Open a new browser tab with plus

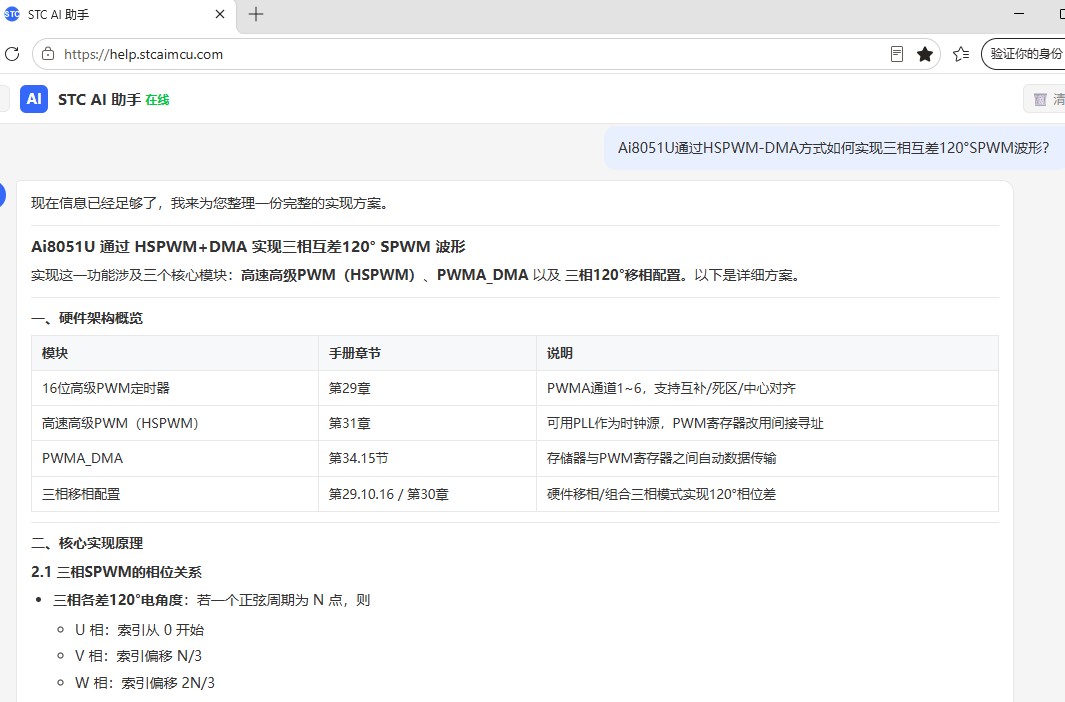[256, 14]
